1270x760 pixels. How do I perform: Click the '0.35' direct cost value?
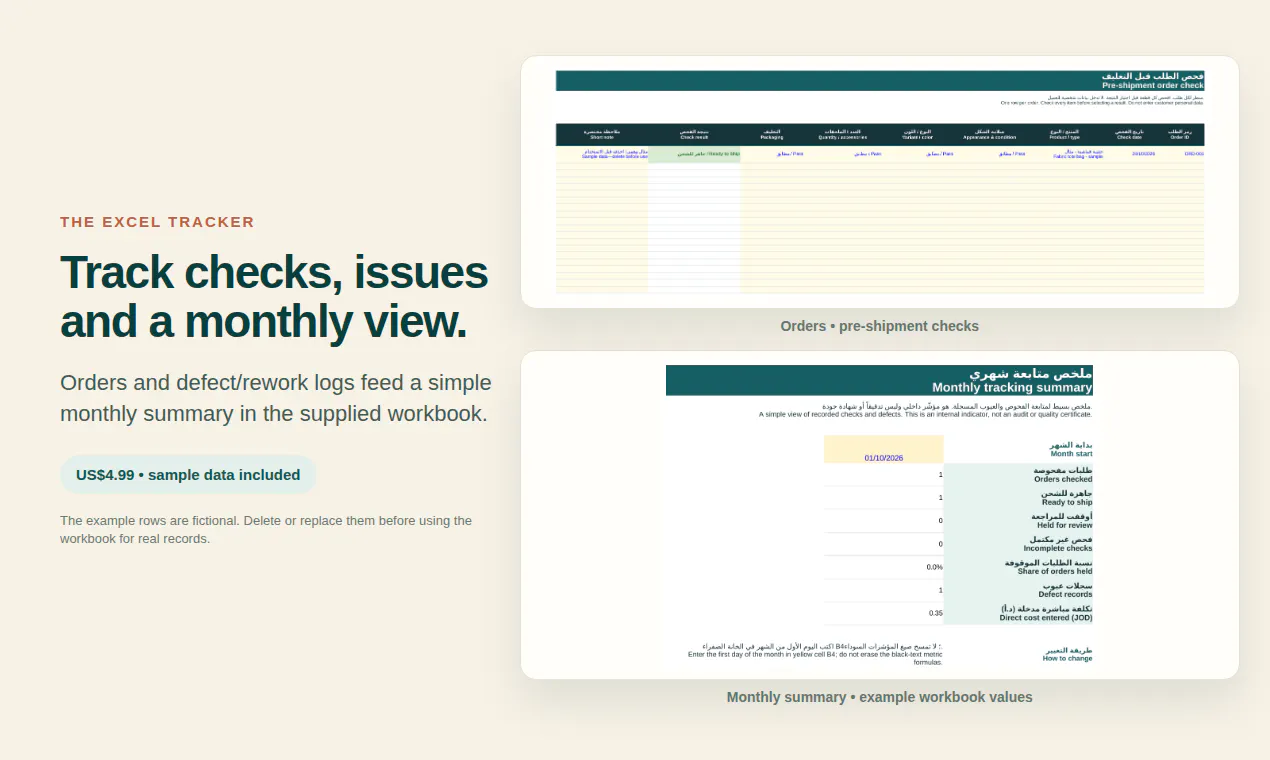884,613
